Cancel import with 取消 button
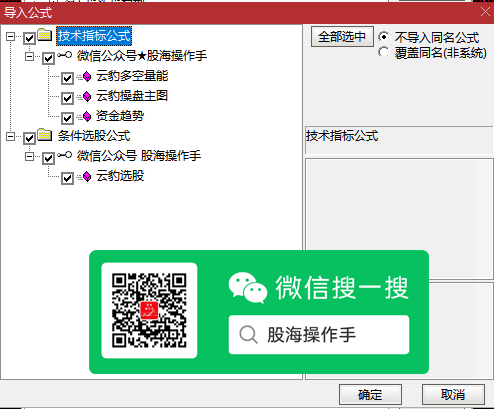Viewport: 494px width, 409px height. (x=453, y=394)
